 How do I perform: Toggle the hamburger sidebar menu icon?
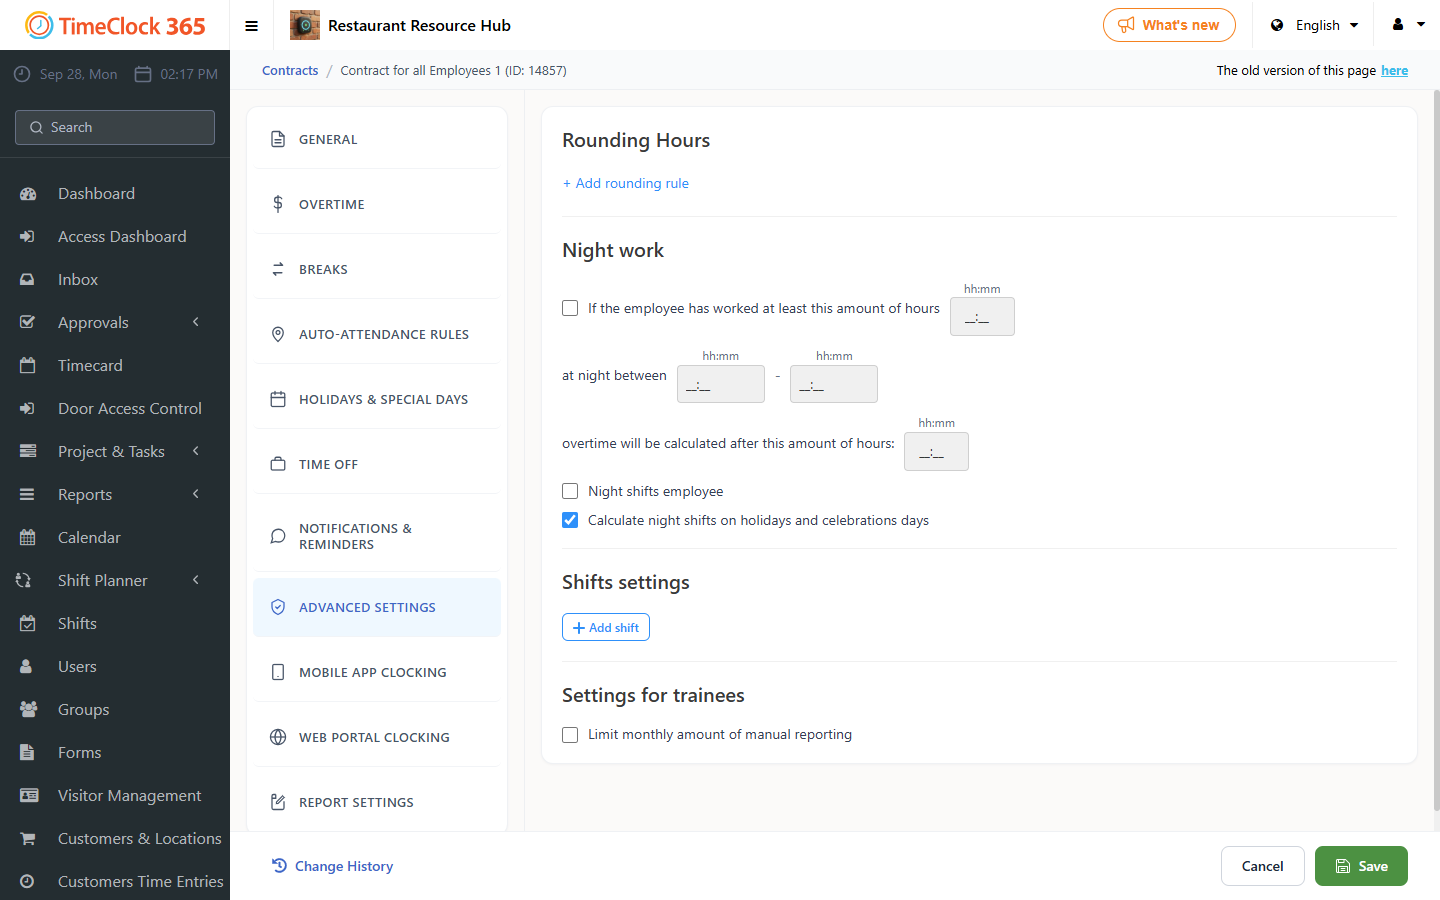click(x=251, y=26)
